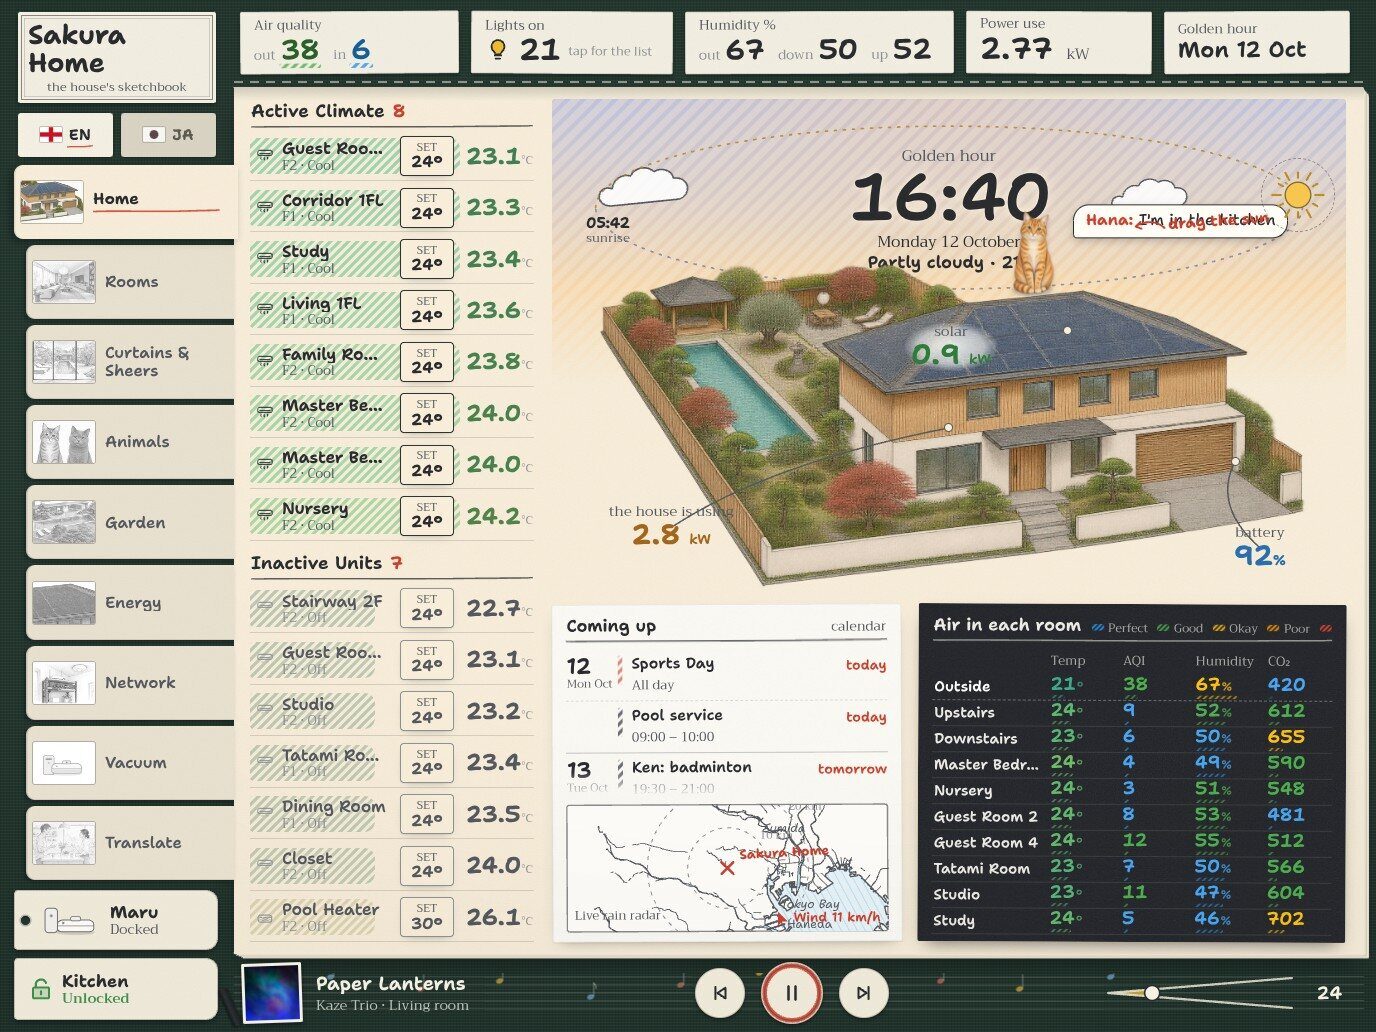This screenshot has width=1376, height=1032.
Task: Click the AC icon on Studio row
Action: (x=265, y=712)
